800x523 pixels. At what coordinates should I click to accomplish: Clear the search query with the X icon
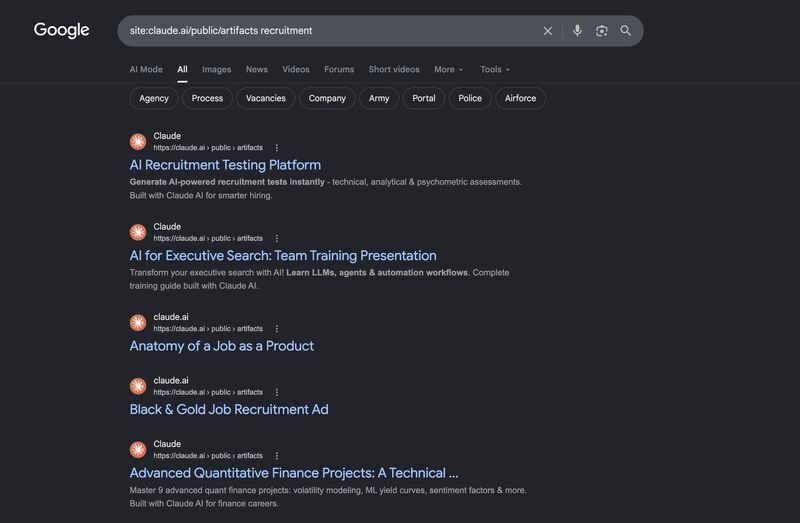[547, 31]
